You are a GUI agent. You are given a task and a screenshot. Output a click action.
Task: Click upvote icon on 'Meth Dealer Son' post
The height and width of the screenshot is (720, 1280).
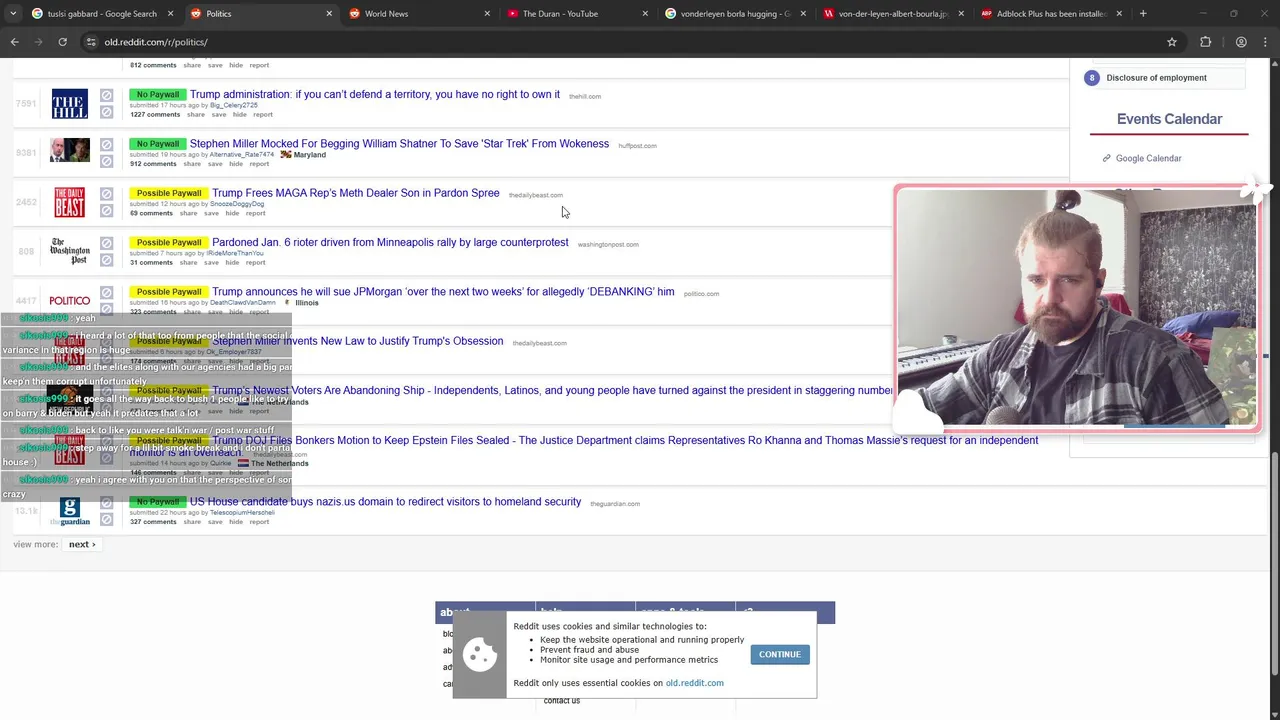tap(106, 194)
